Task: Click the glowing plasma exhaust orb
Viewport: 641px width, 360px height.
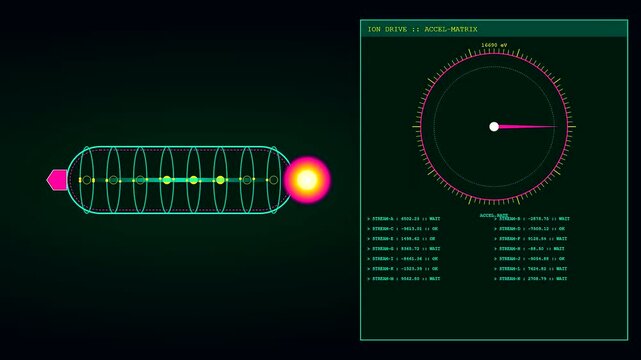Action: point(307,180)
